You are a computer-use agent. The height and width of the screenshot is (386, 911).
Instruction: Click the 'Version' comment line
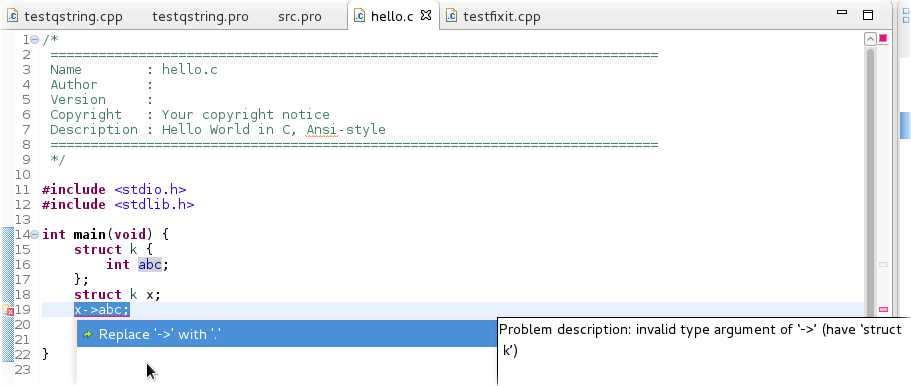(x=102, y=99)
